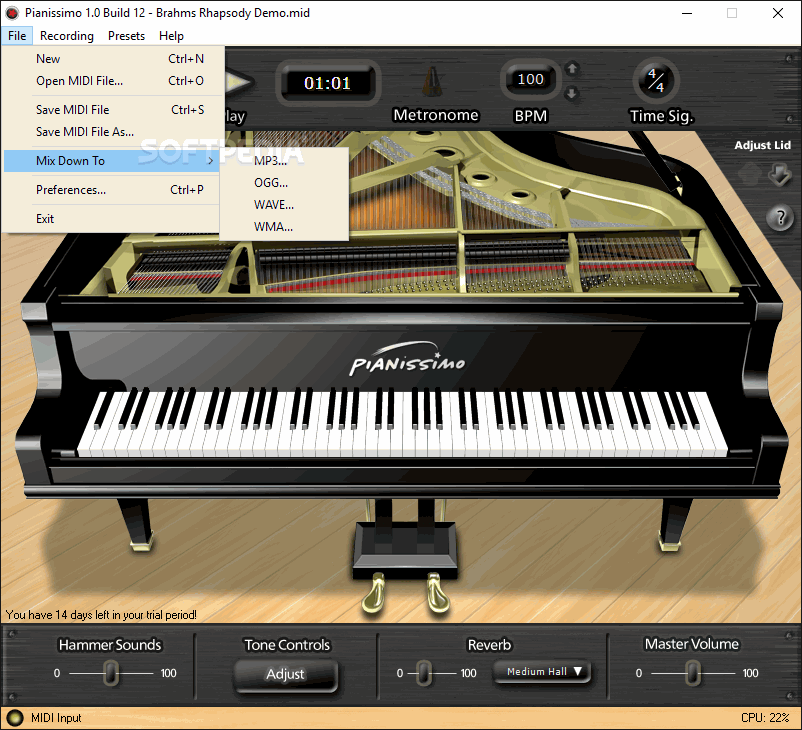Mix down to MP3...

[284, 161]
